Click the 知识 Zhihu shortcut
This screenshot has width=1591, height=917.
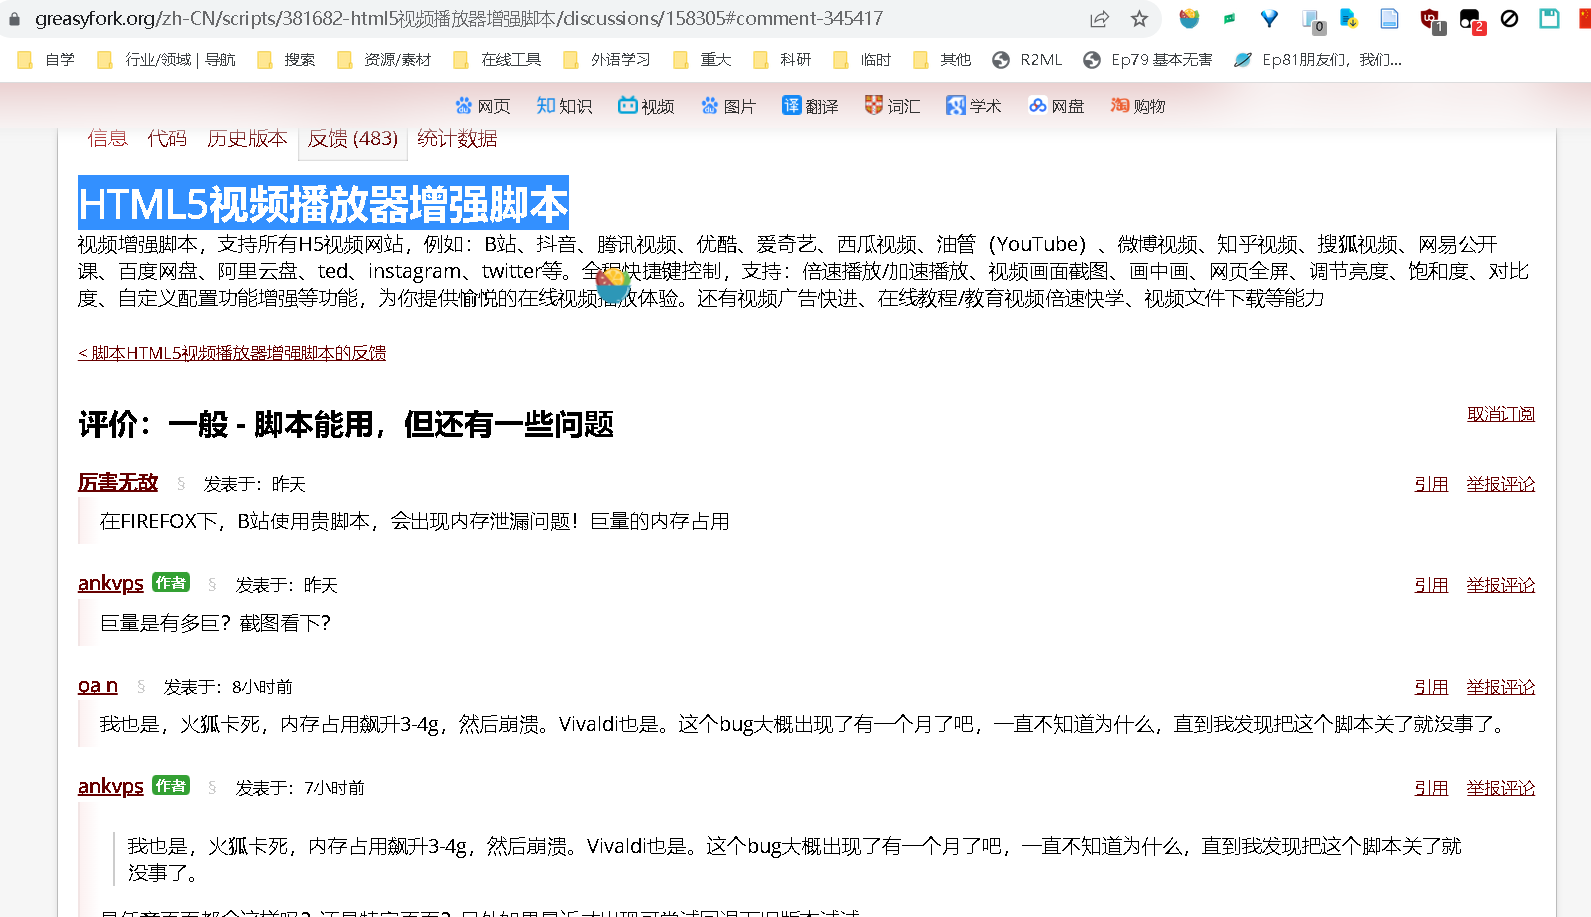(x=564, y=106)
